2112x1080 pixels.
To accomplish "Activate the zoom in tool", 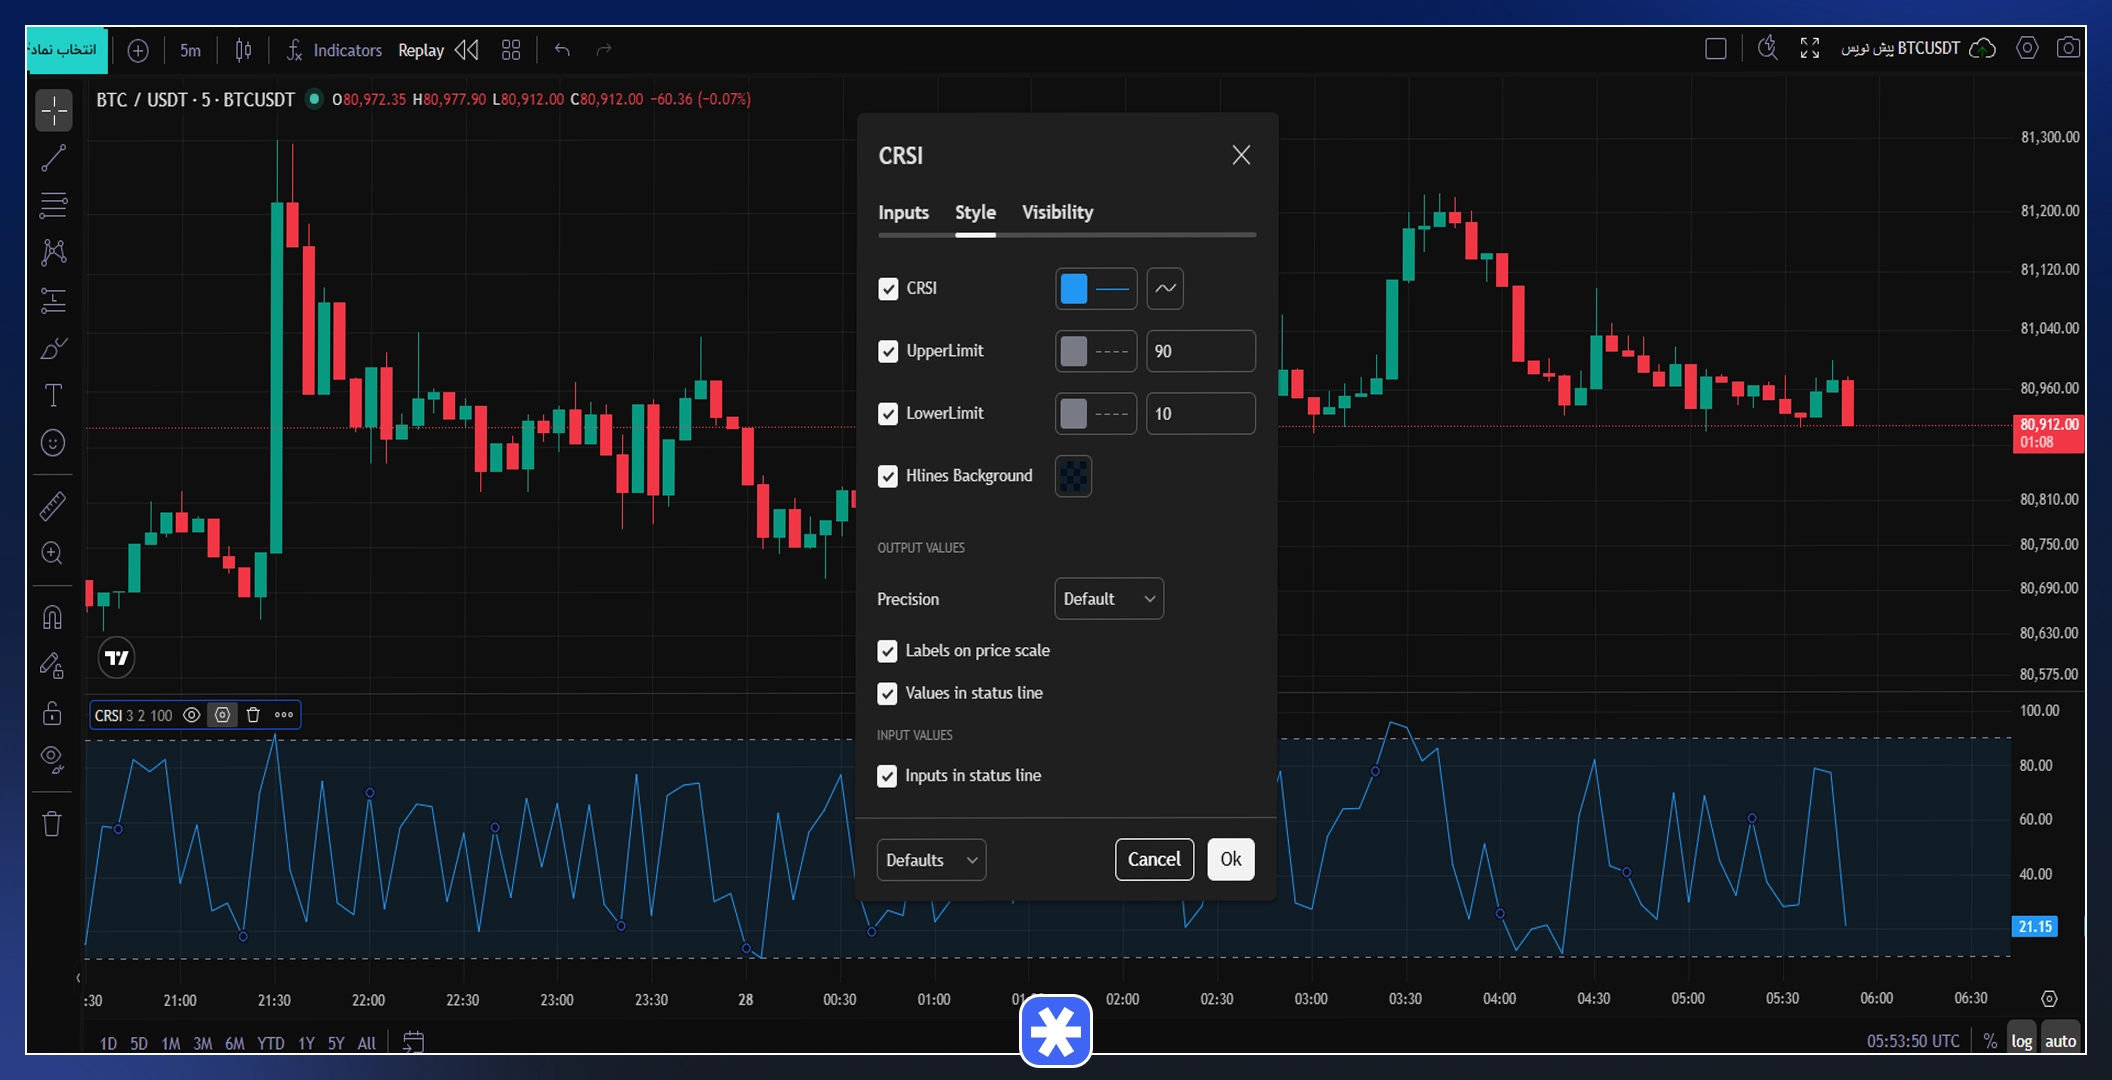I will (x=54, y=553).
